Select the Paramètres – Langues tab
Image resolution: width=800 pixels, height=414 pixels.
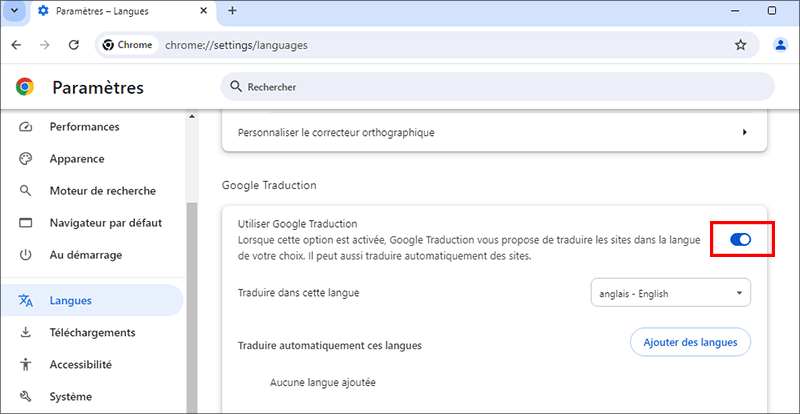click(123, 11)
